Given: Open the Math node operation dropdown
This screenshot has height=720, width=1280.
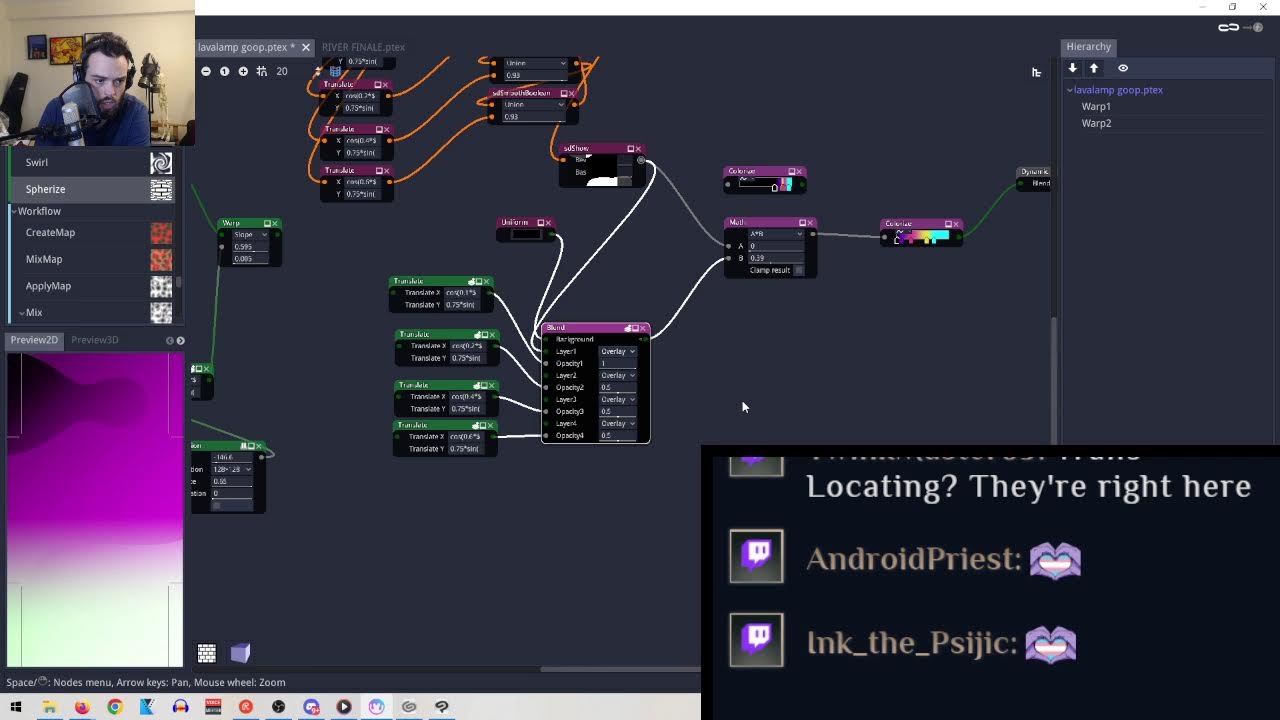Looking at the screenshot, I should (x=777, y=234).
